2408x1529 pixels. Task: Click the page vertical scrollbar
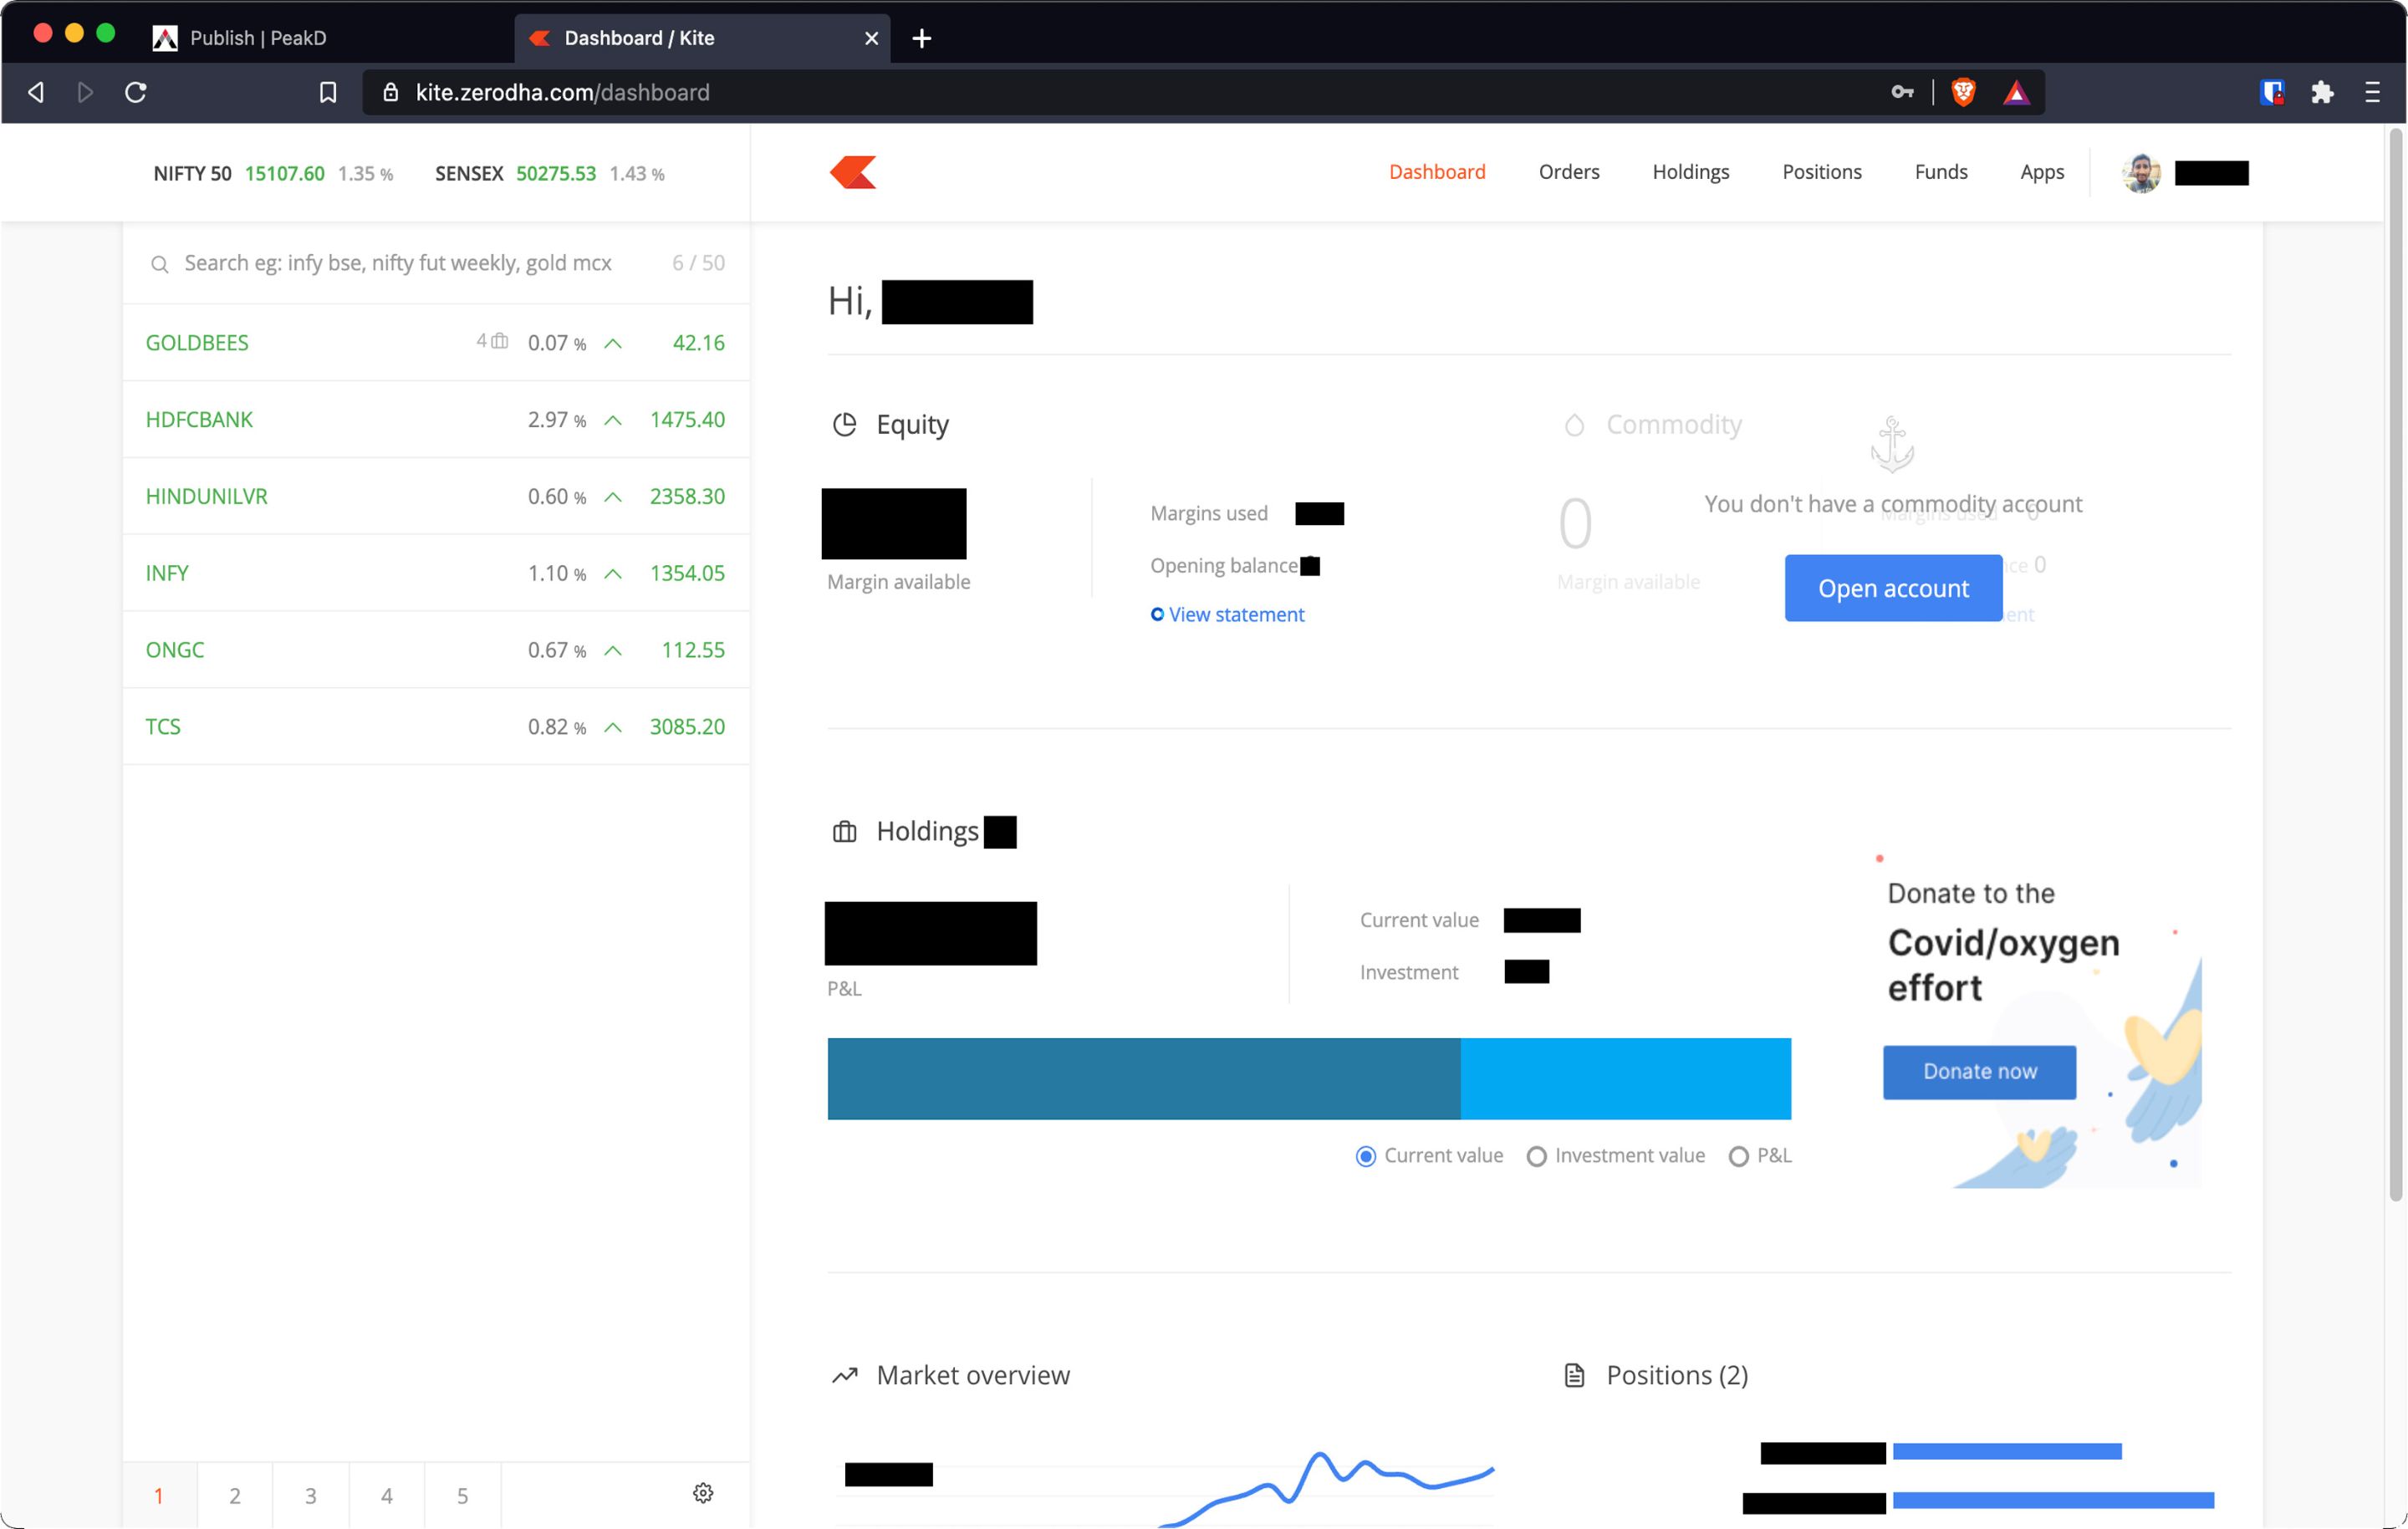click(x=2395, y=665)
